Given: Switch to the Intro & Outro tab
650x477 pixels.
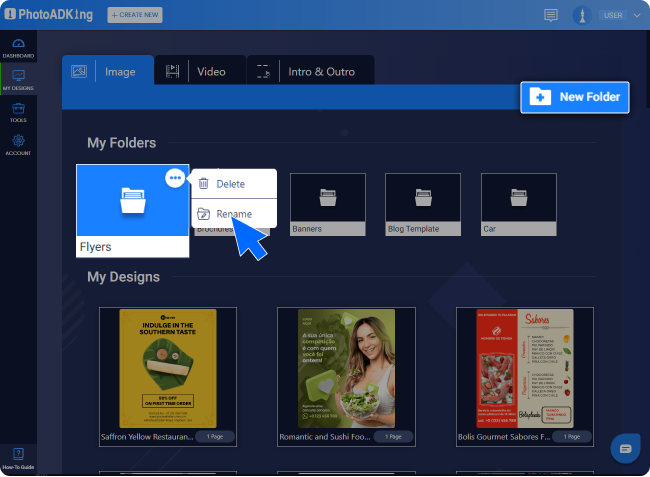Looking at the screenshot, I should point(310,71).
